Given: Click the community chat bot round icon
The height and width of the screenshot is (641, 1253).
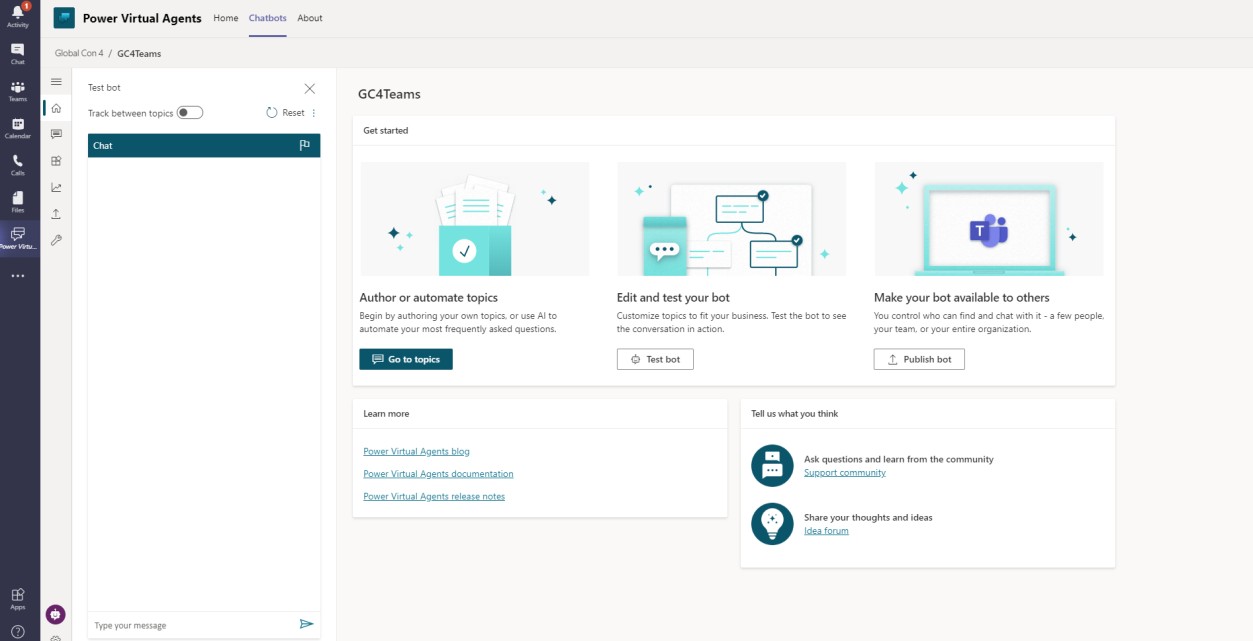Looking at the screenshot, I should (772, 466).
